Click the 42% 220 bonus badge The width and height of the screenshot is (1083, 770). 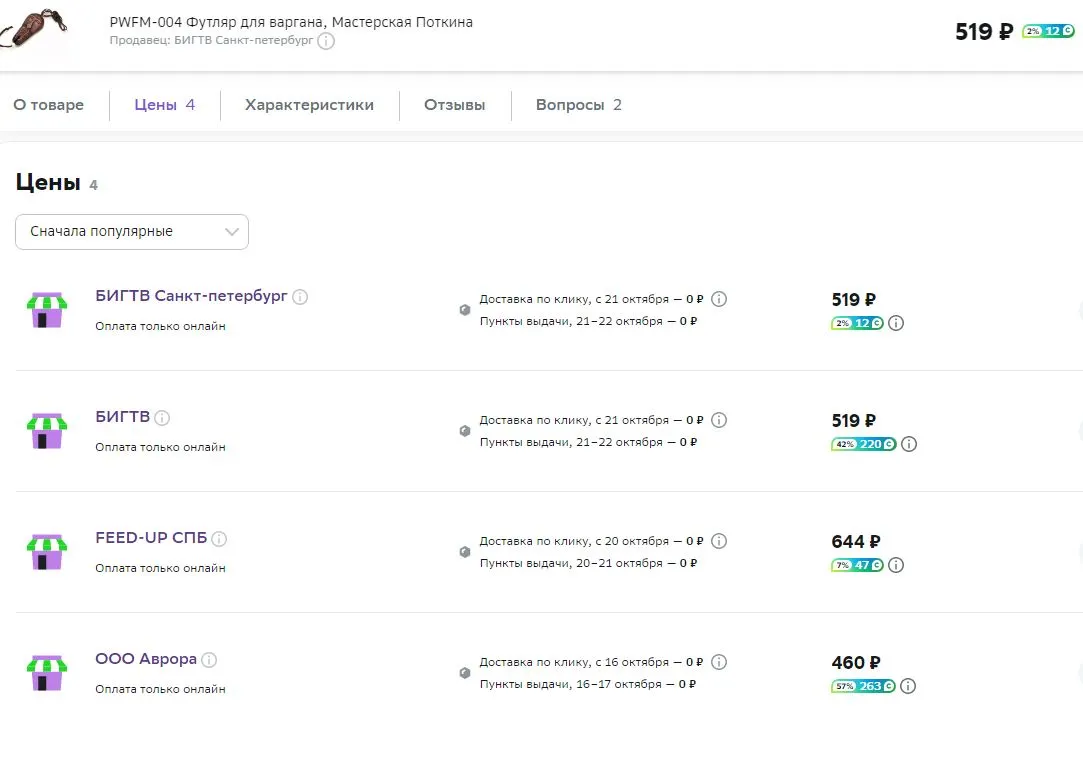[x=863, y=444]
